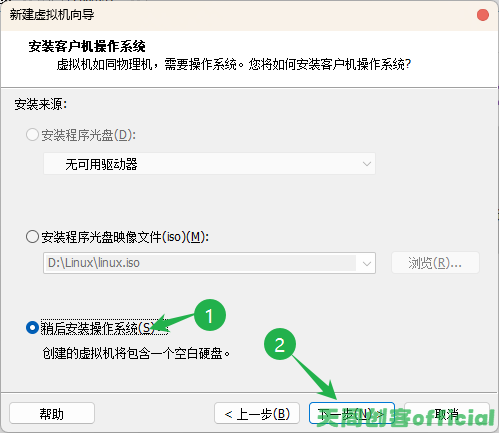Close the 新建虚拟机向导 dialog with red button
499x433 pixels.
coord(482,15)
